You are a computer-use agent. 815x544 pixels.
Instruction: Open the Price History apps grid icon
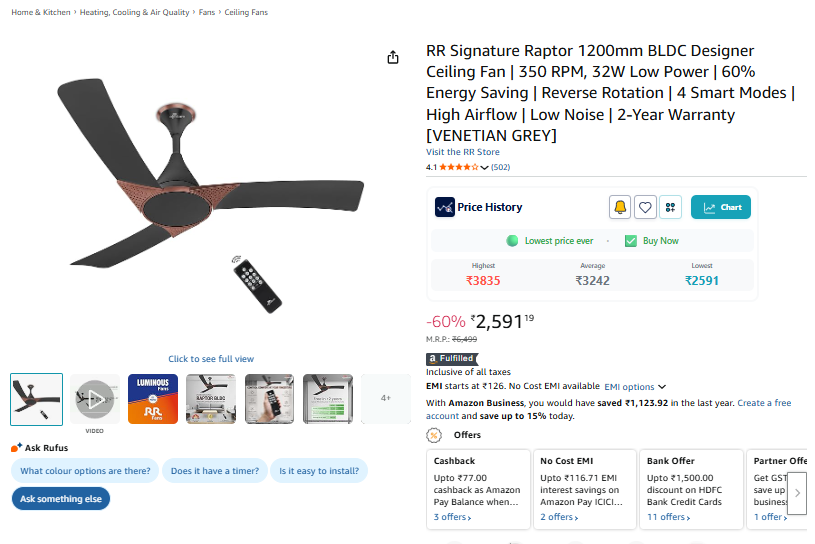pyautogui.click(x=671, y=207)
